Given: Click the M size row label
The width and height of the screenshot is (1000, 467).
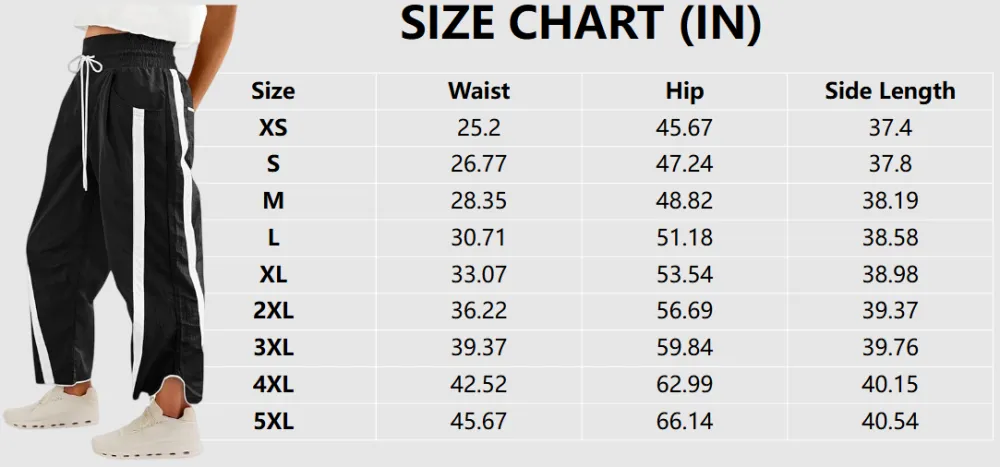Looking at the screenshot, I should pyautogui.click(x=273, y=201).
